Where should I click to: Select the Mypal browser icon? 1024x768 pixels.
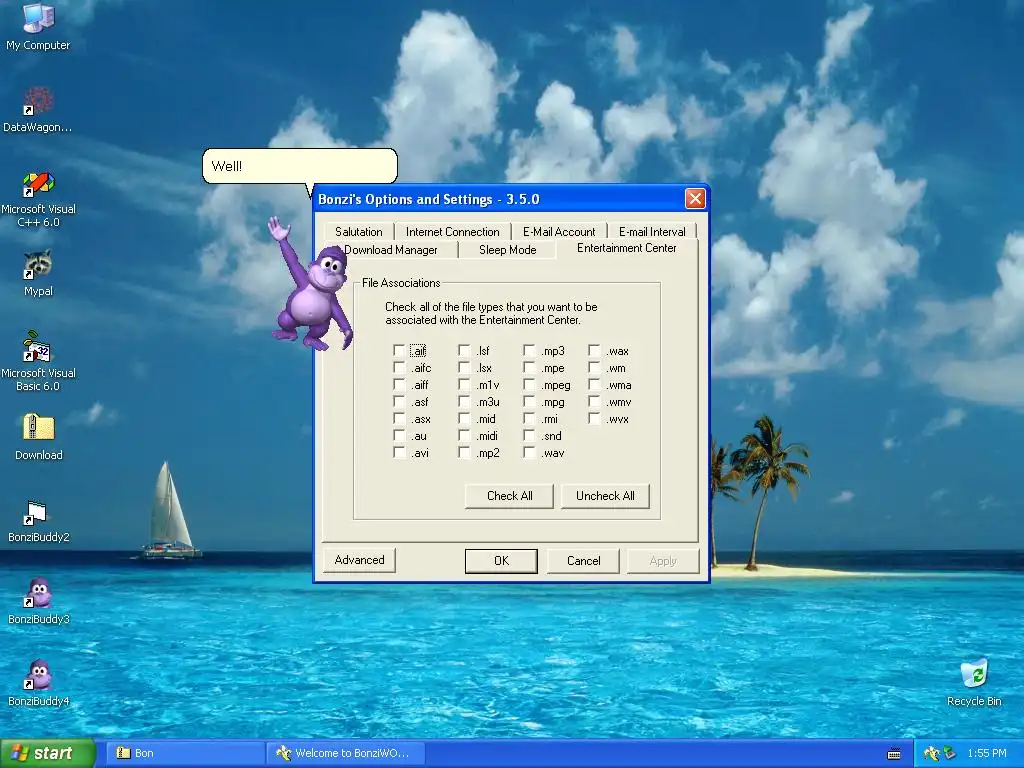(x=38, y=273)
